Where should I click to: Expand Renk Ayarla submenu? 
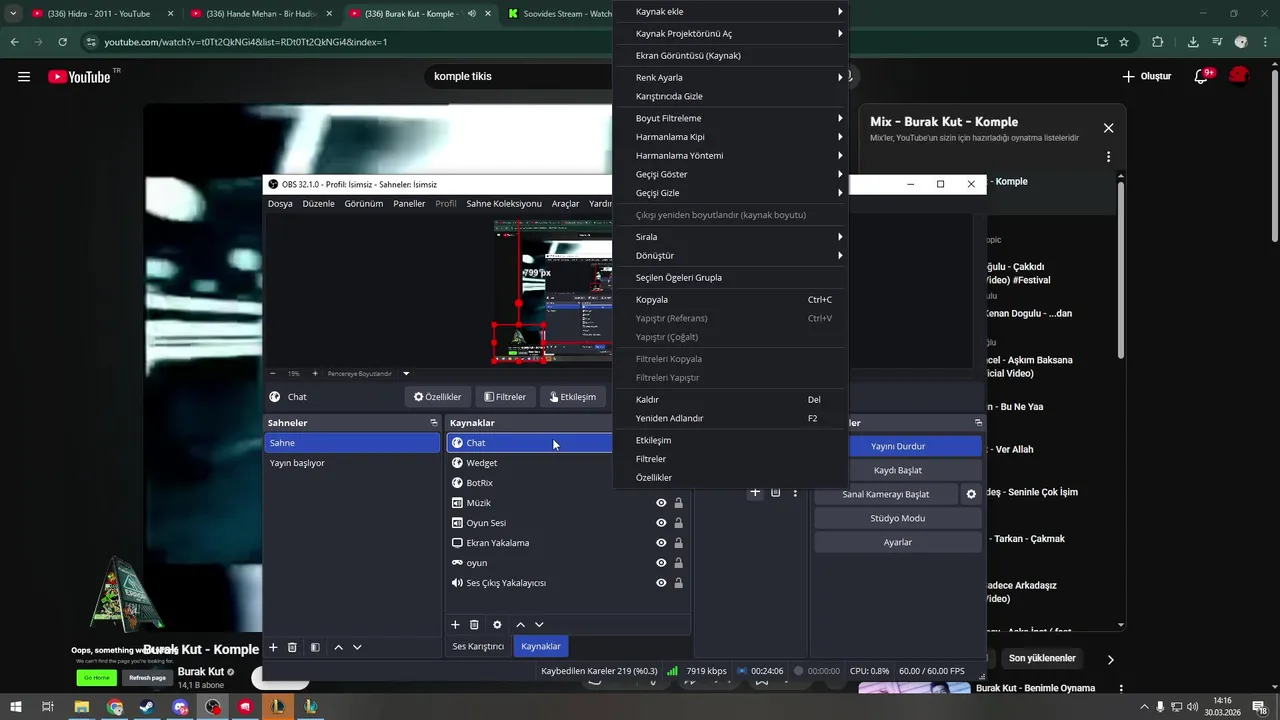click(x=730, y=78)
